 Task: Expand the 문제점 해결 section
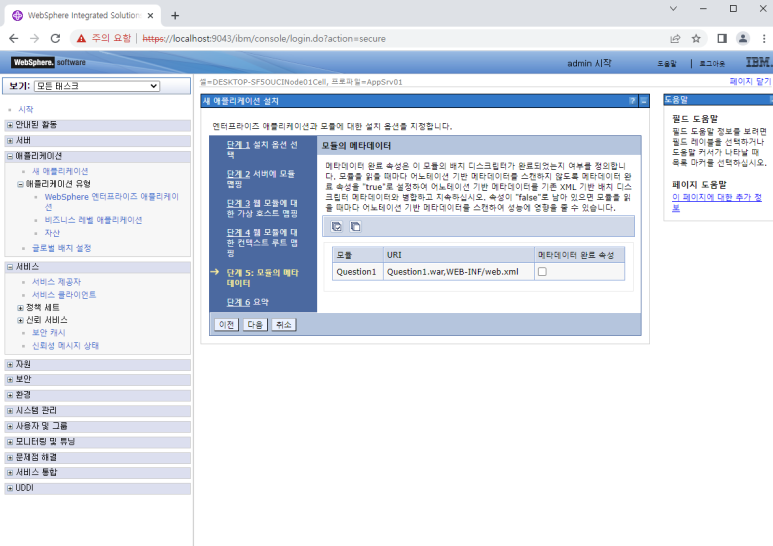pos(10,458)
